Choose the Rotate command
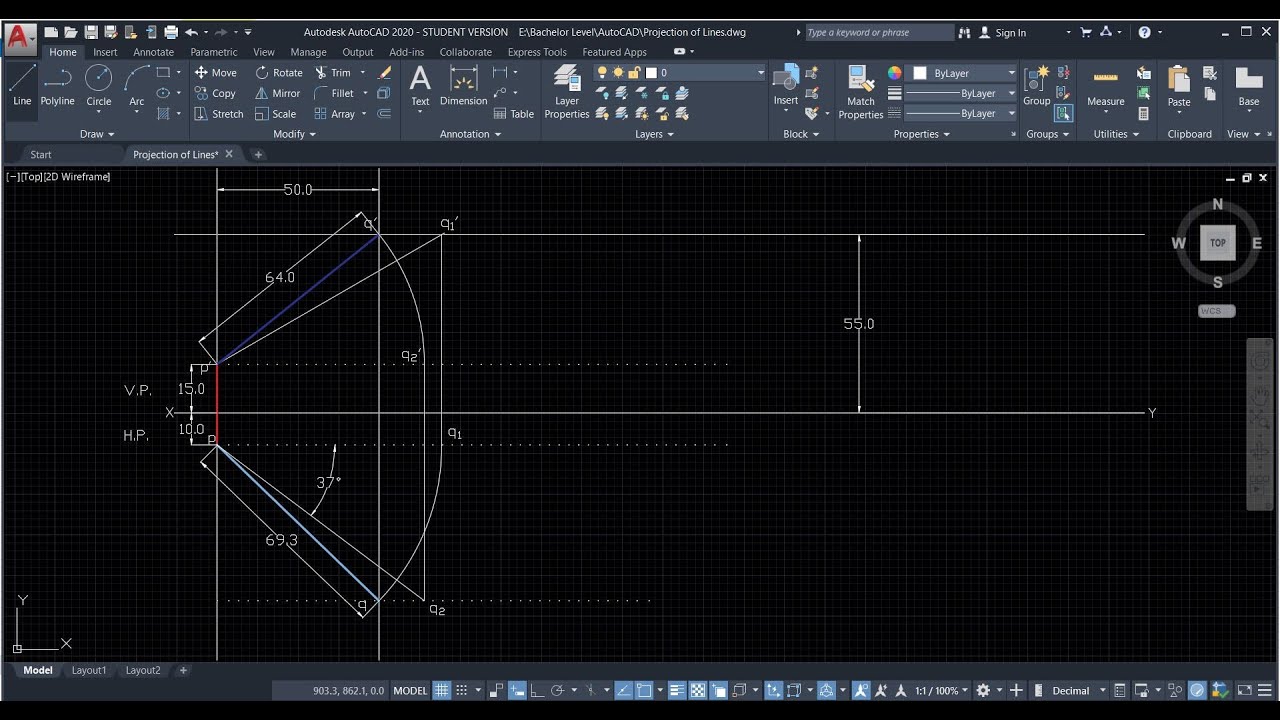The width and height of the screenshot is (1280, 720). 279,72
